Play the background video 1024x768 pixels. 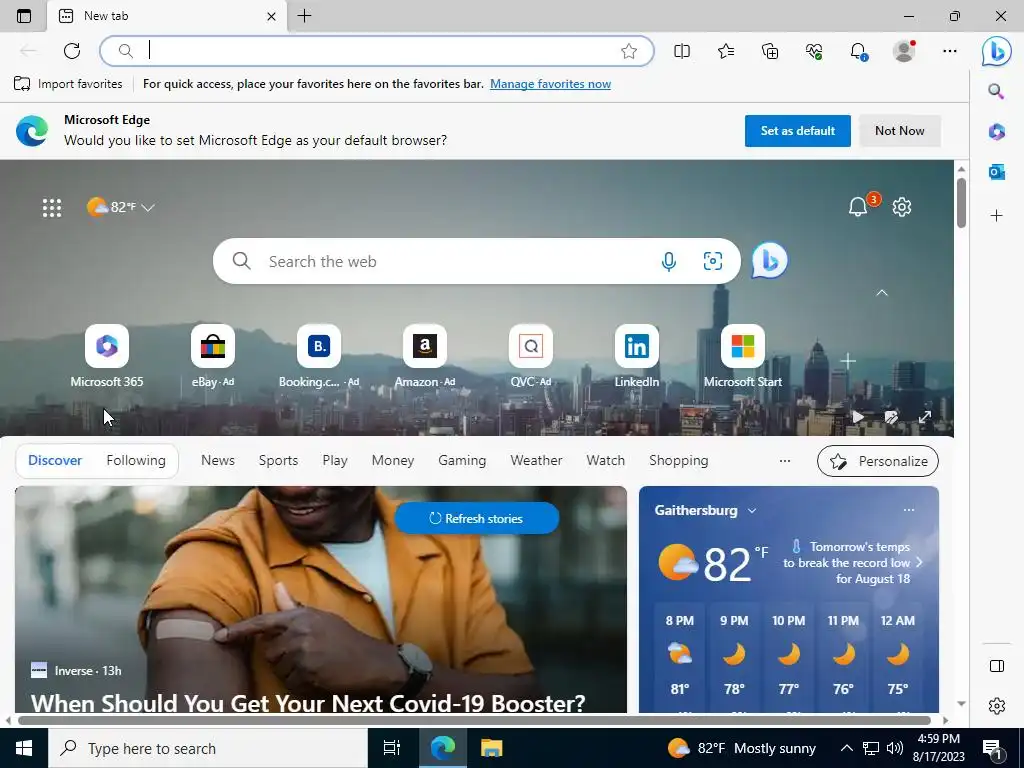858,417
